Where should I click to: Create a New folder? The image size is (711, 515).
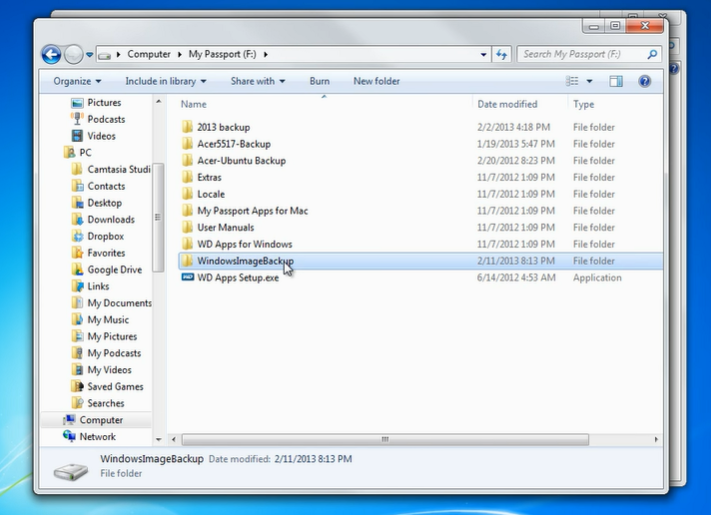[x=376, y=81]
